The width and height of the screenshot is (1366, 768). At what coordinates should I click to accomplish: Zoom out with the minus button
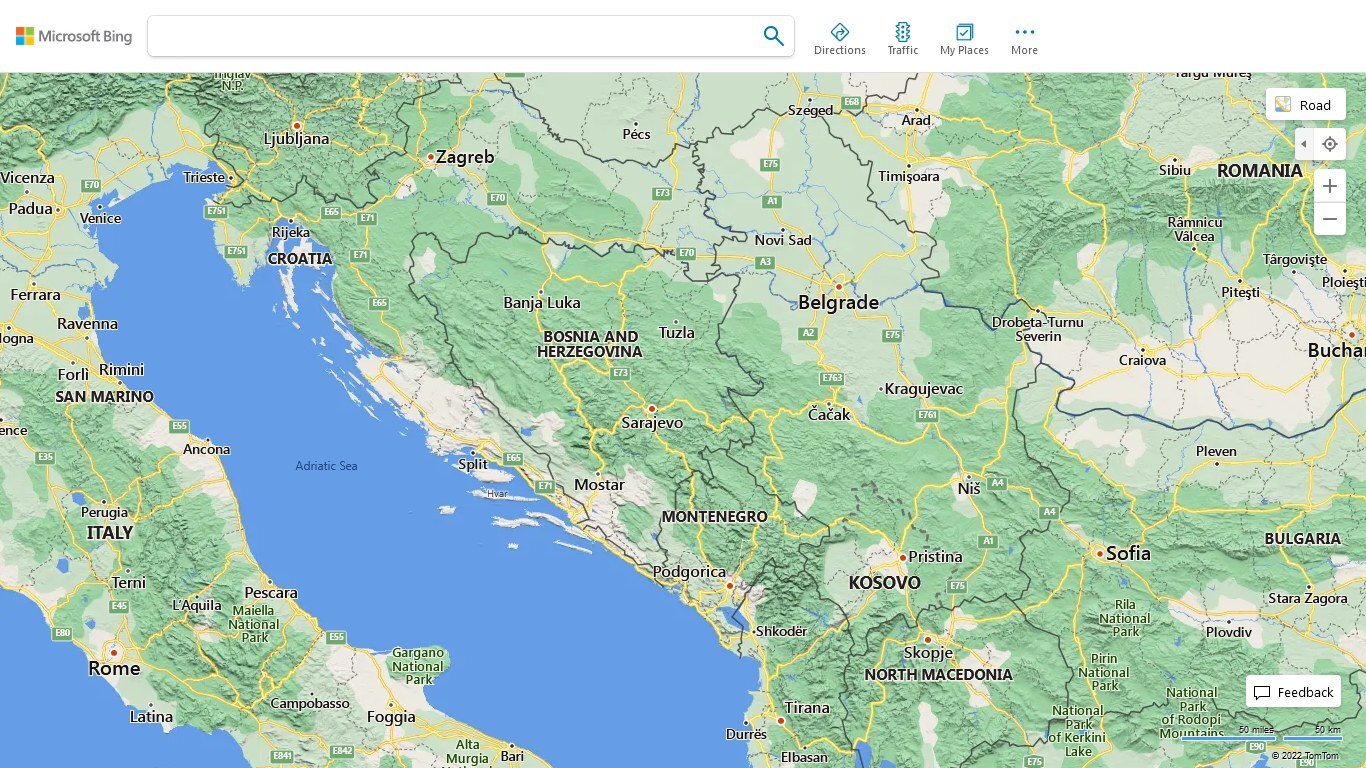coord(1329,219)
